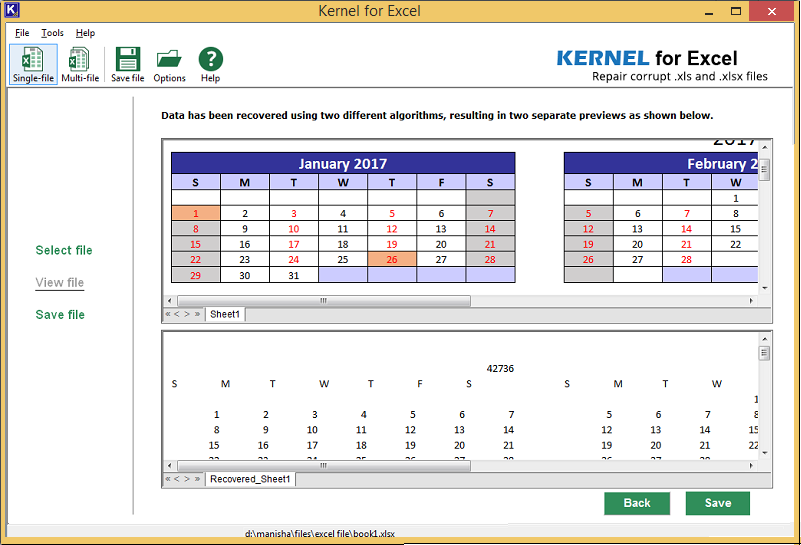Select cell 28 in February calendar
The image size is (801, 545).
click(x=687, y=259)
